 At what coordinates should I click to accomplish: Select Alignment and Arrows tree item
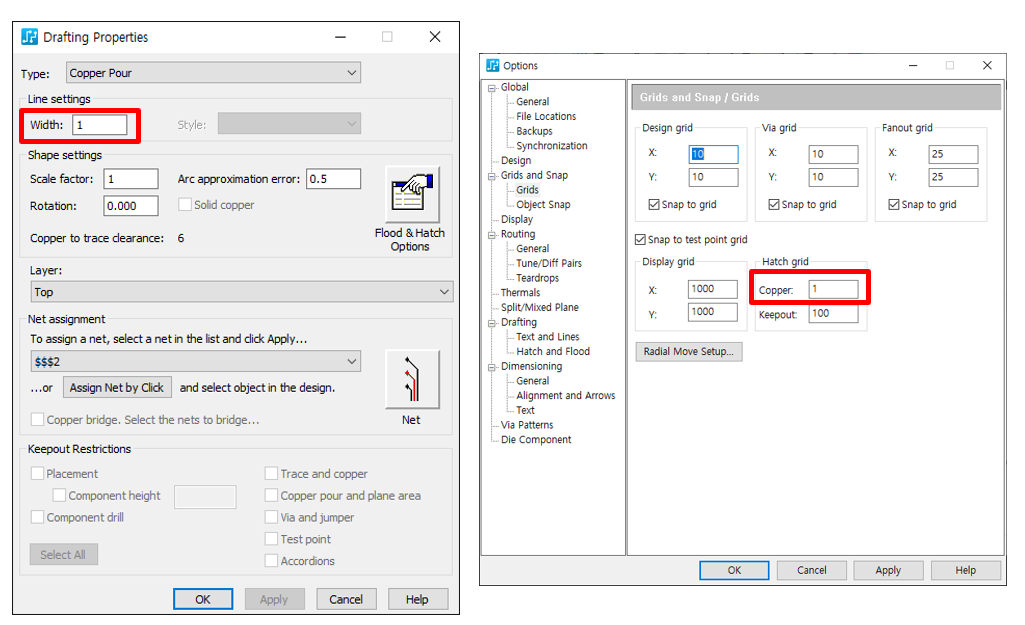tap(565, 396)
